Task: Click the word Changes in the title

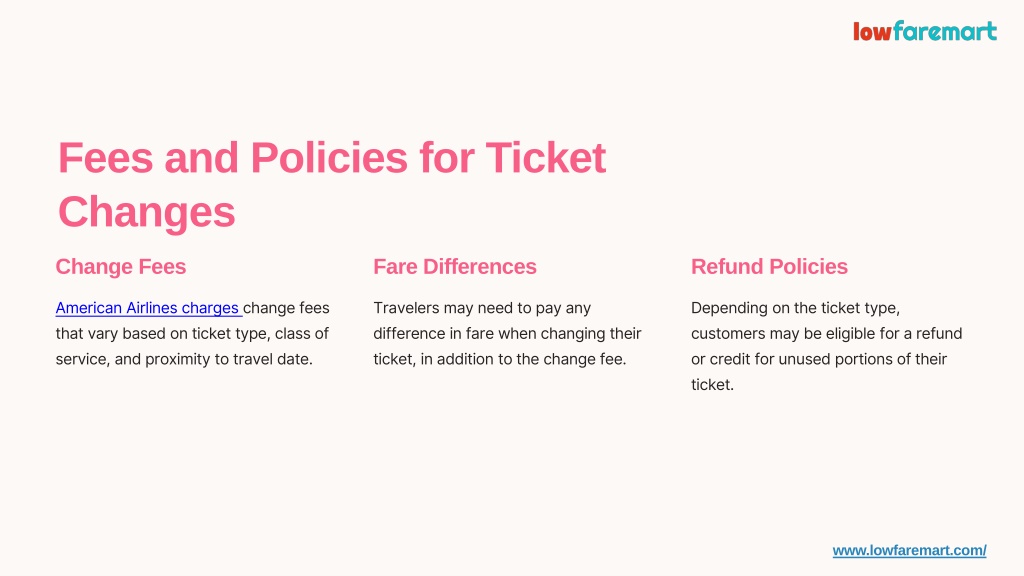Action: 146,212
